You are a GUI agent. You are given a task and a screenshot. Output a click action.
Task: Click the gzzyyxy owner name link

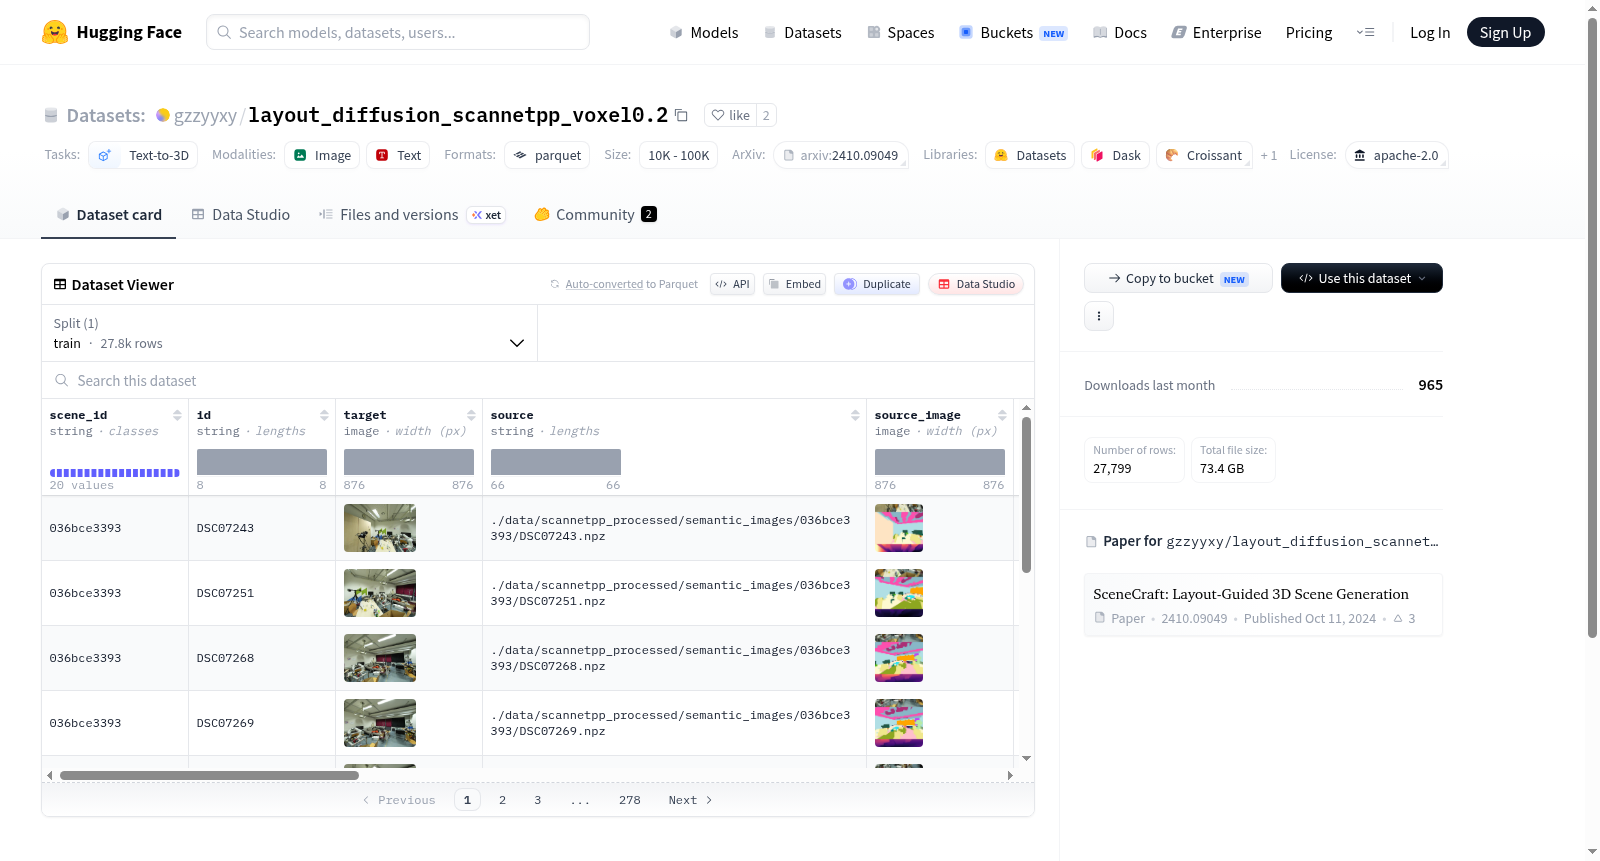[x=205, y=116]
